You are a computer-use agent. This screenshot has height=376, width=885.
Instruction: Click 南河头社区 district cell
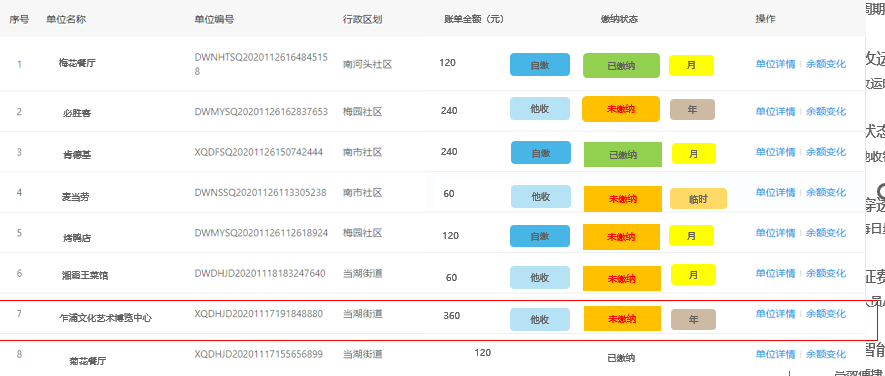(x=367, y=64)
